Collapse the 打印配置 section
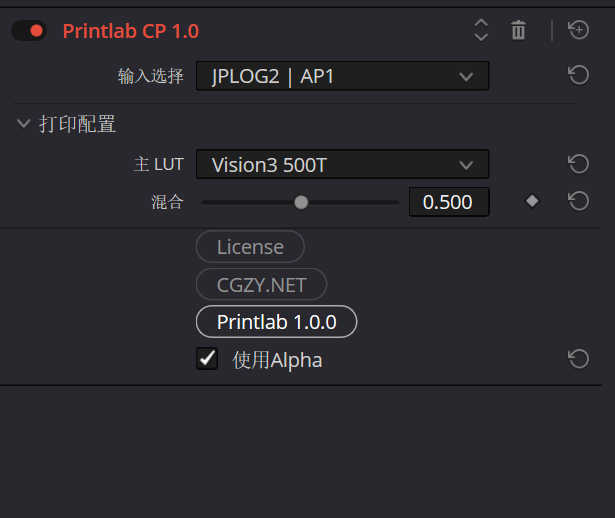 [x=24, y=124]
